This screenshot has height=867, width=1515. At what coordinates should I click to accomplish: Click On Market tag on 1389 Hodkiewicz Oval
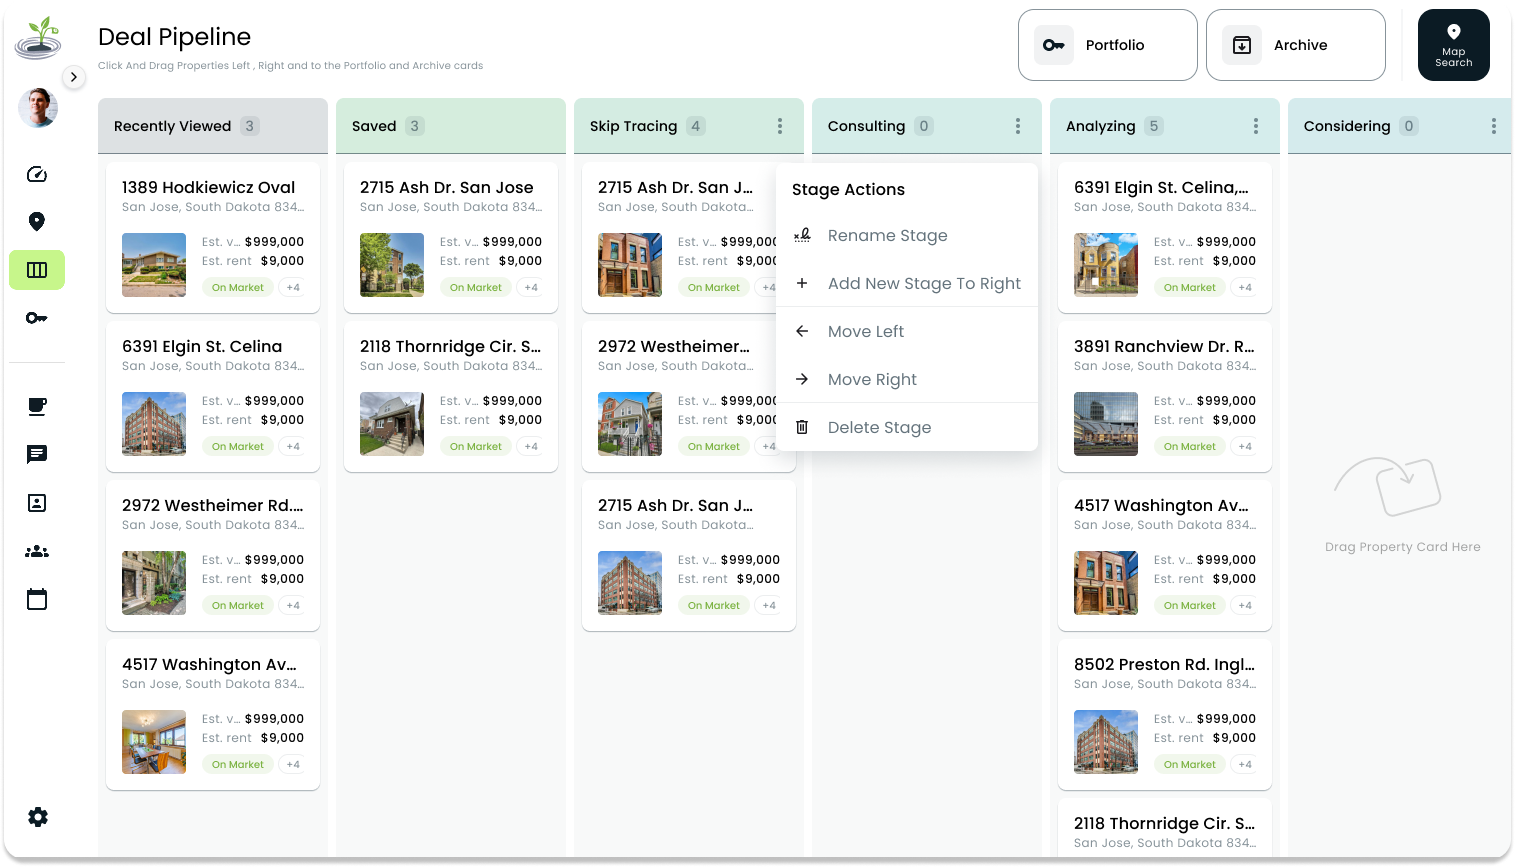tap(238, 288)
